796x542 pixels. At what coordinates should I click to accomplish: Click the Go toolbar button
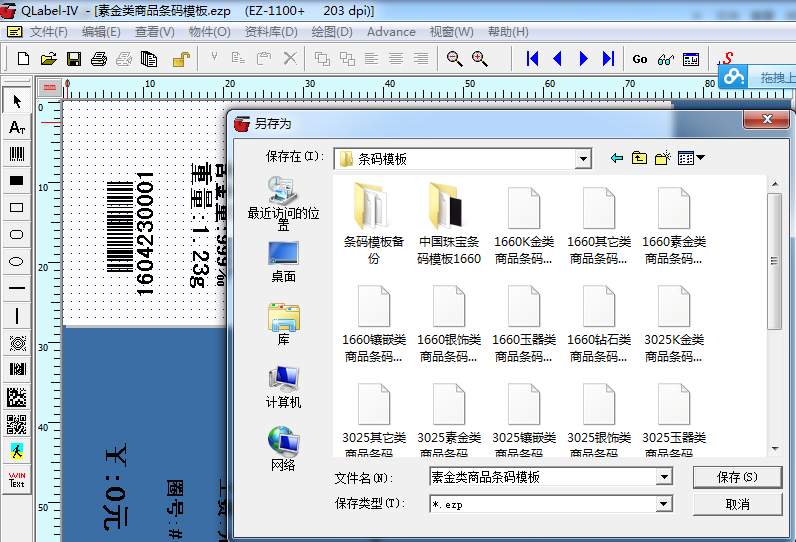point(640,59)
